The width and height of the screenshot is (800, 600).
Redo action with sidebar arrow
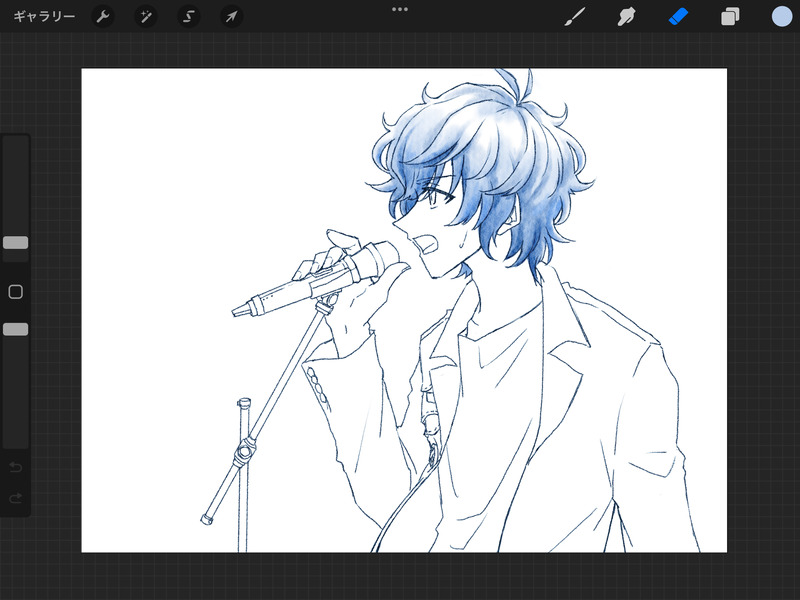click(x=16, y=498)
